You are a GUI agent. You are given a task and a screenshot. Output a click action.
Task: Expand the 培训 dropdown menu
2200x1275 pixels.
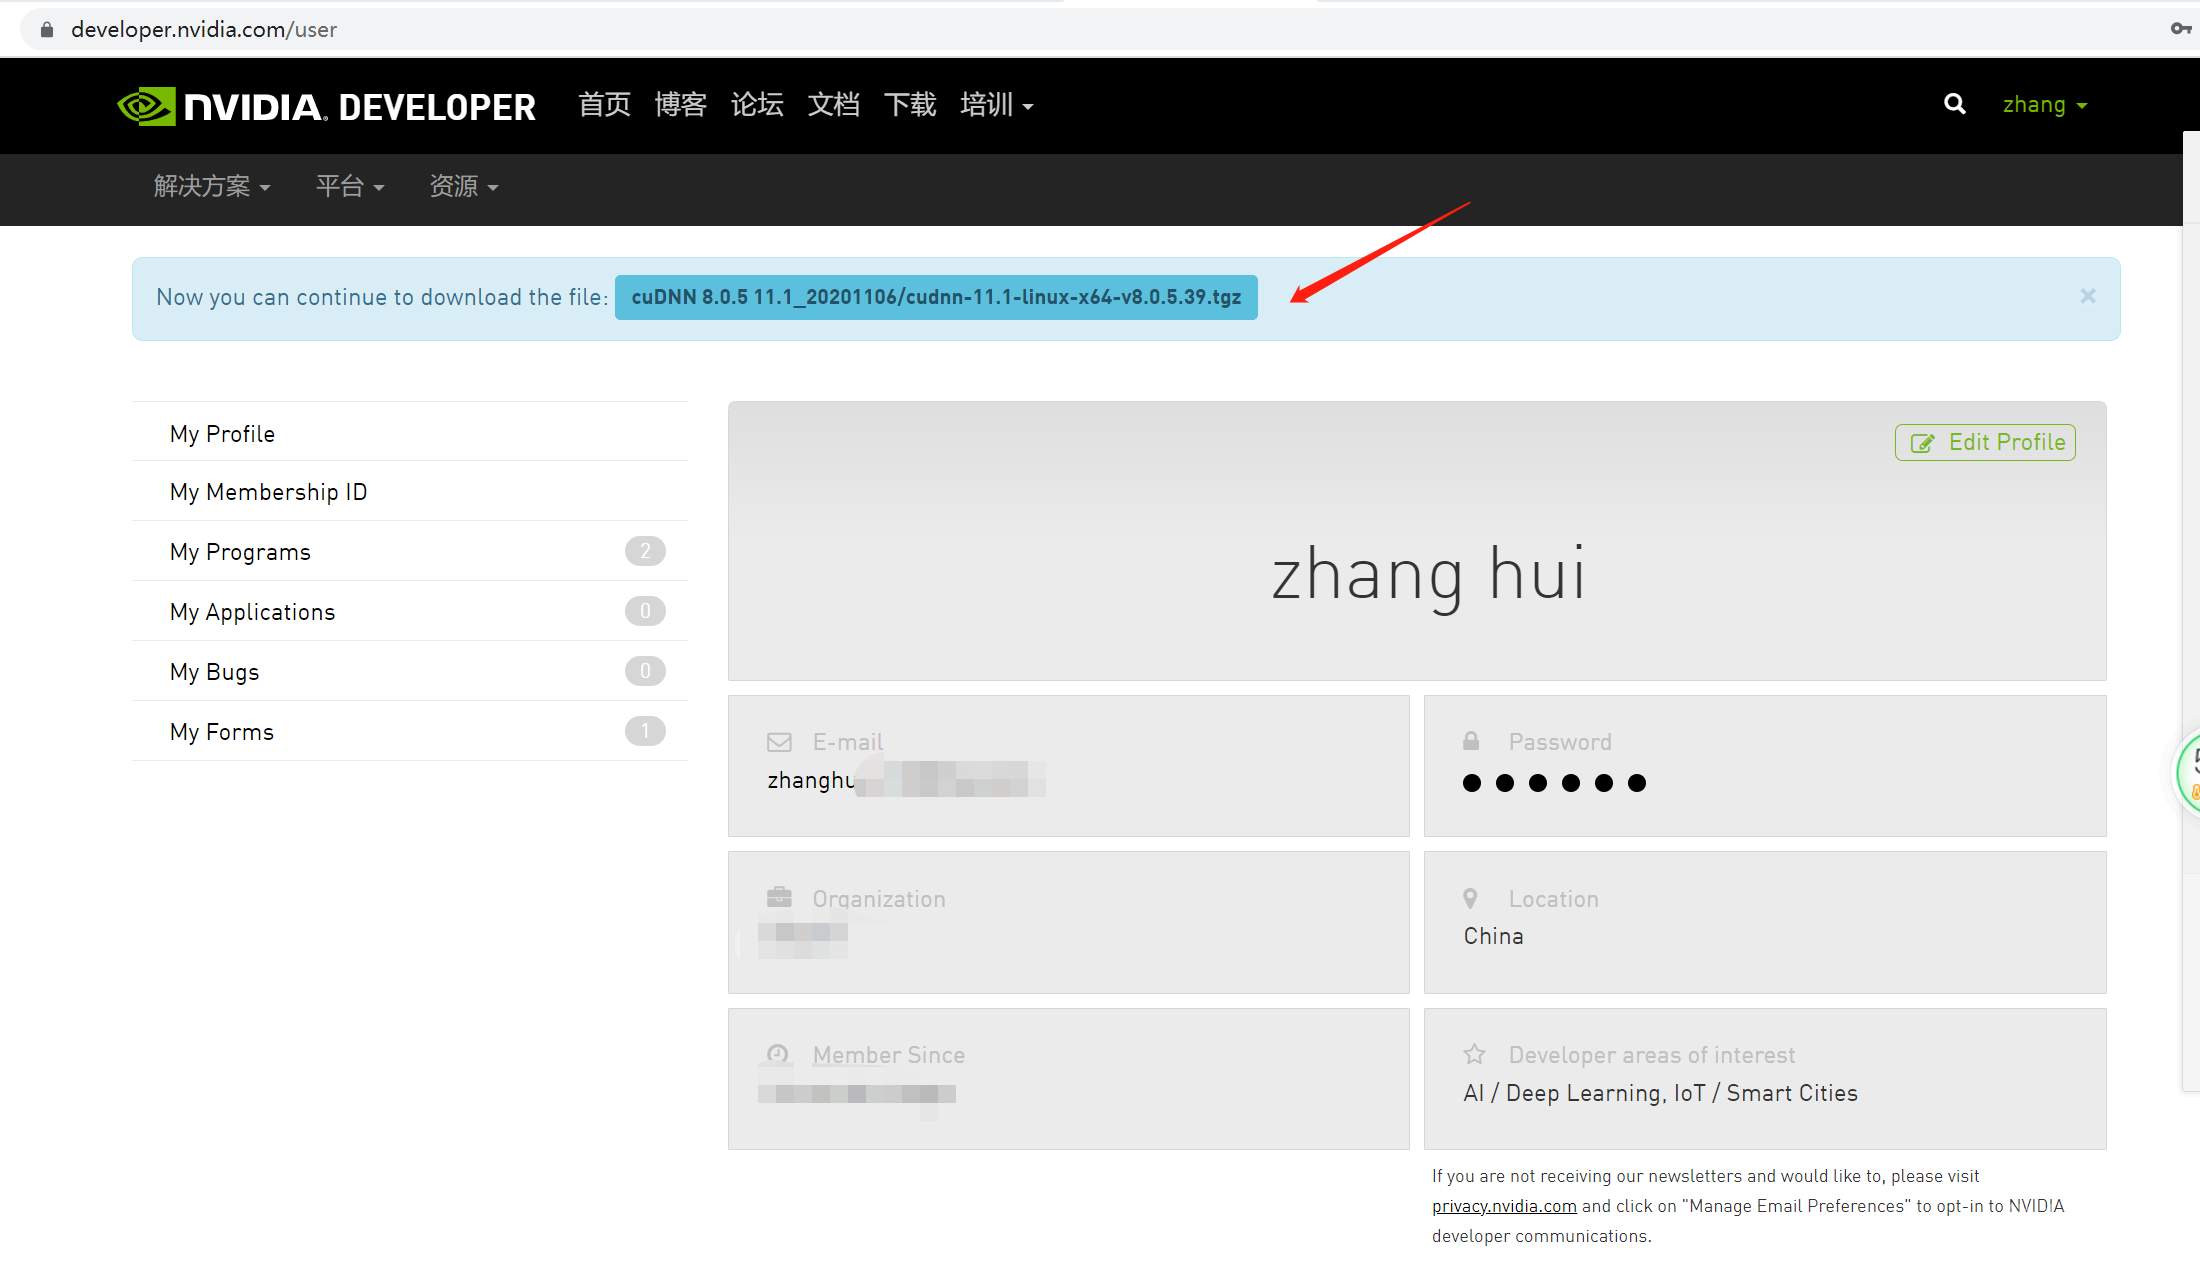[x=996, y=105]
